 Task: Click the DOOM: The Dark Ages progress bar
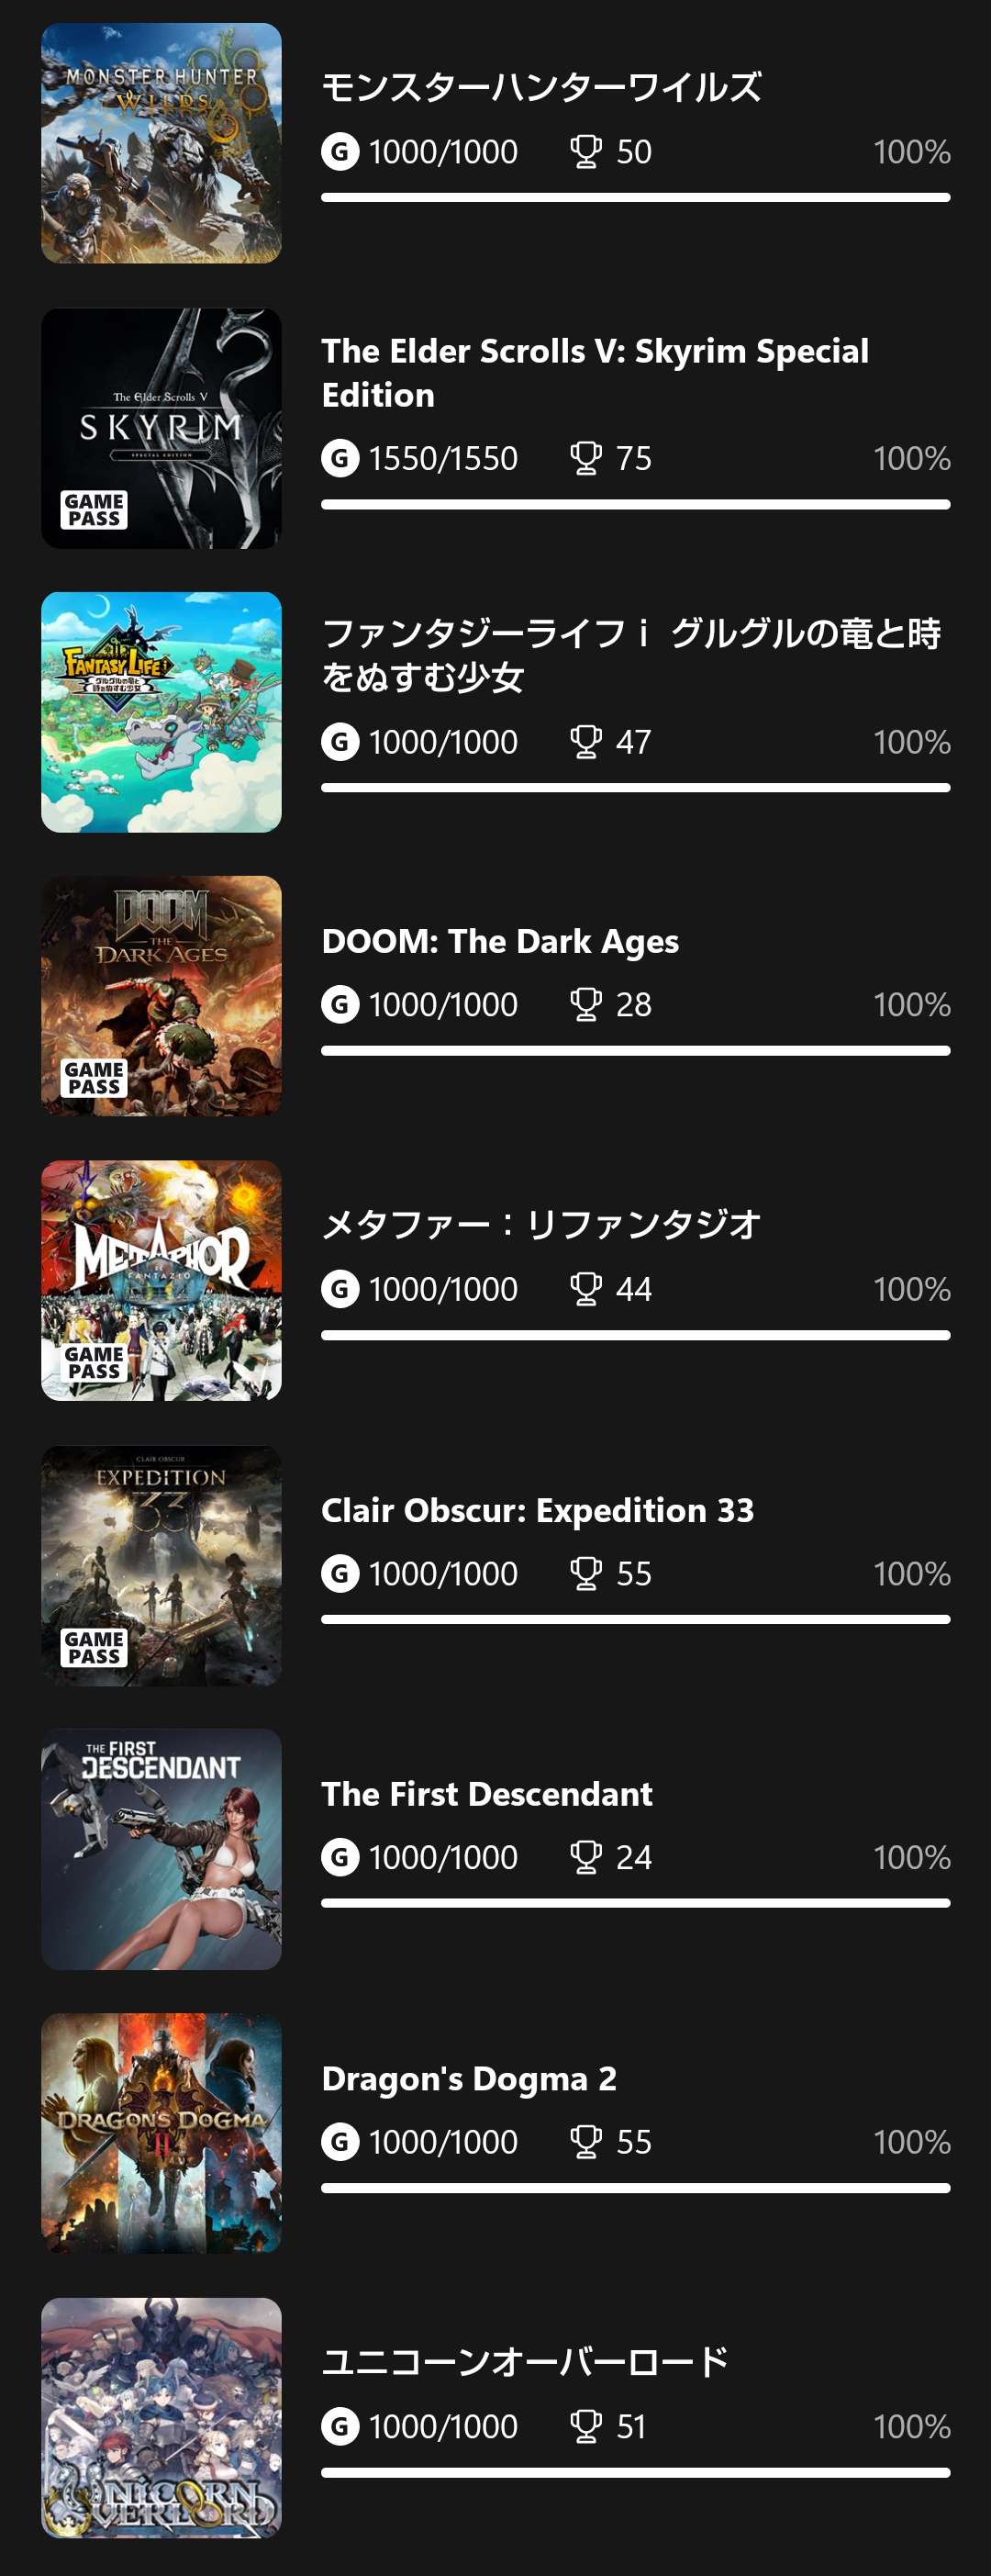click(635, 1051)
